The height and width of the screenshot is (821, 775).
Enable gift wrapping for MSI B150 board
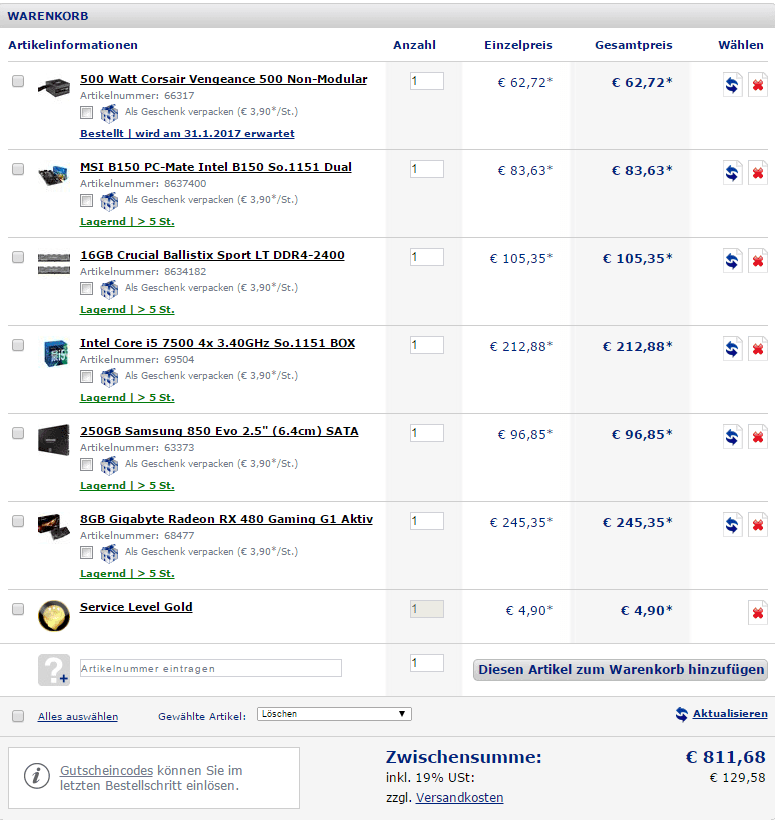[86, 200]
